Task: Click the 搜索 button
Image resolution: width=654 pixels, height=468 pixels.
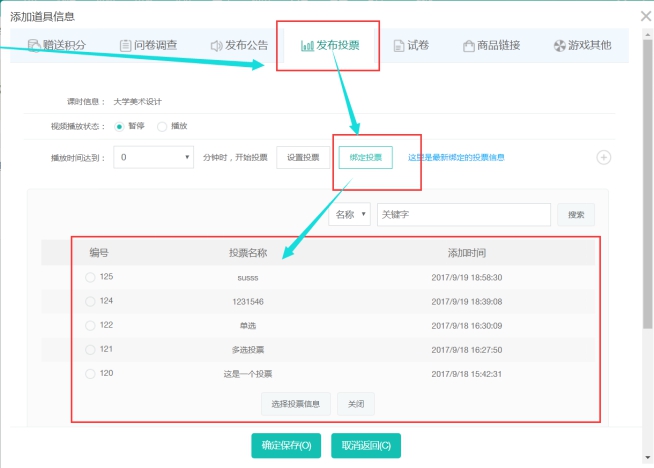Action: point(576,215)
